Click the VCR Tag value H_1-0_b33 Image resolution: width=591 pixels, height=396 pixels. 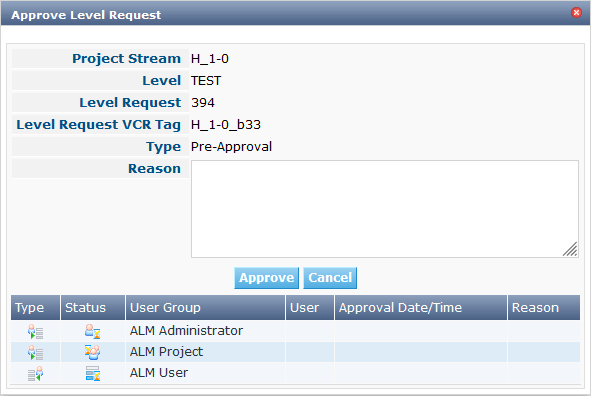pos(225,125)
